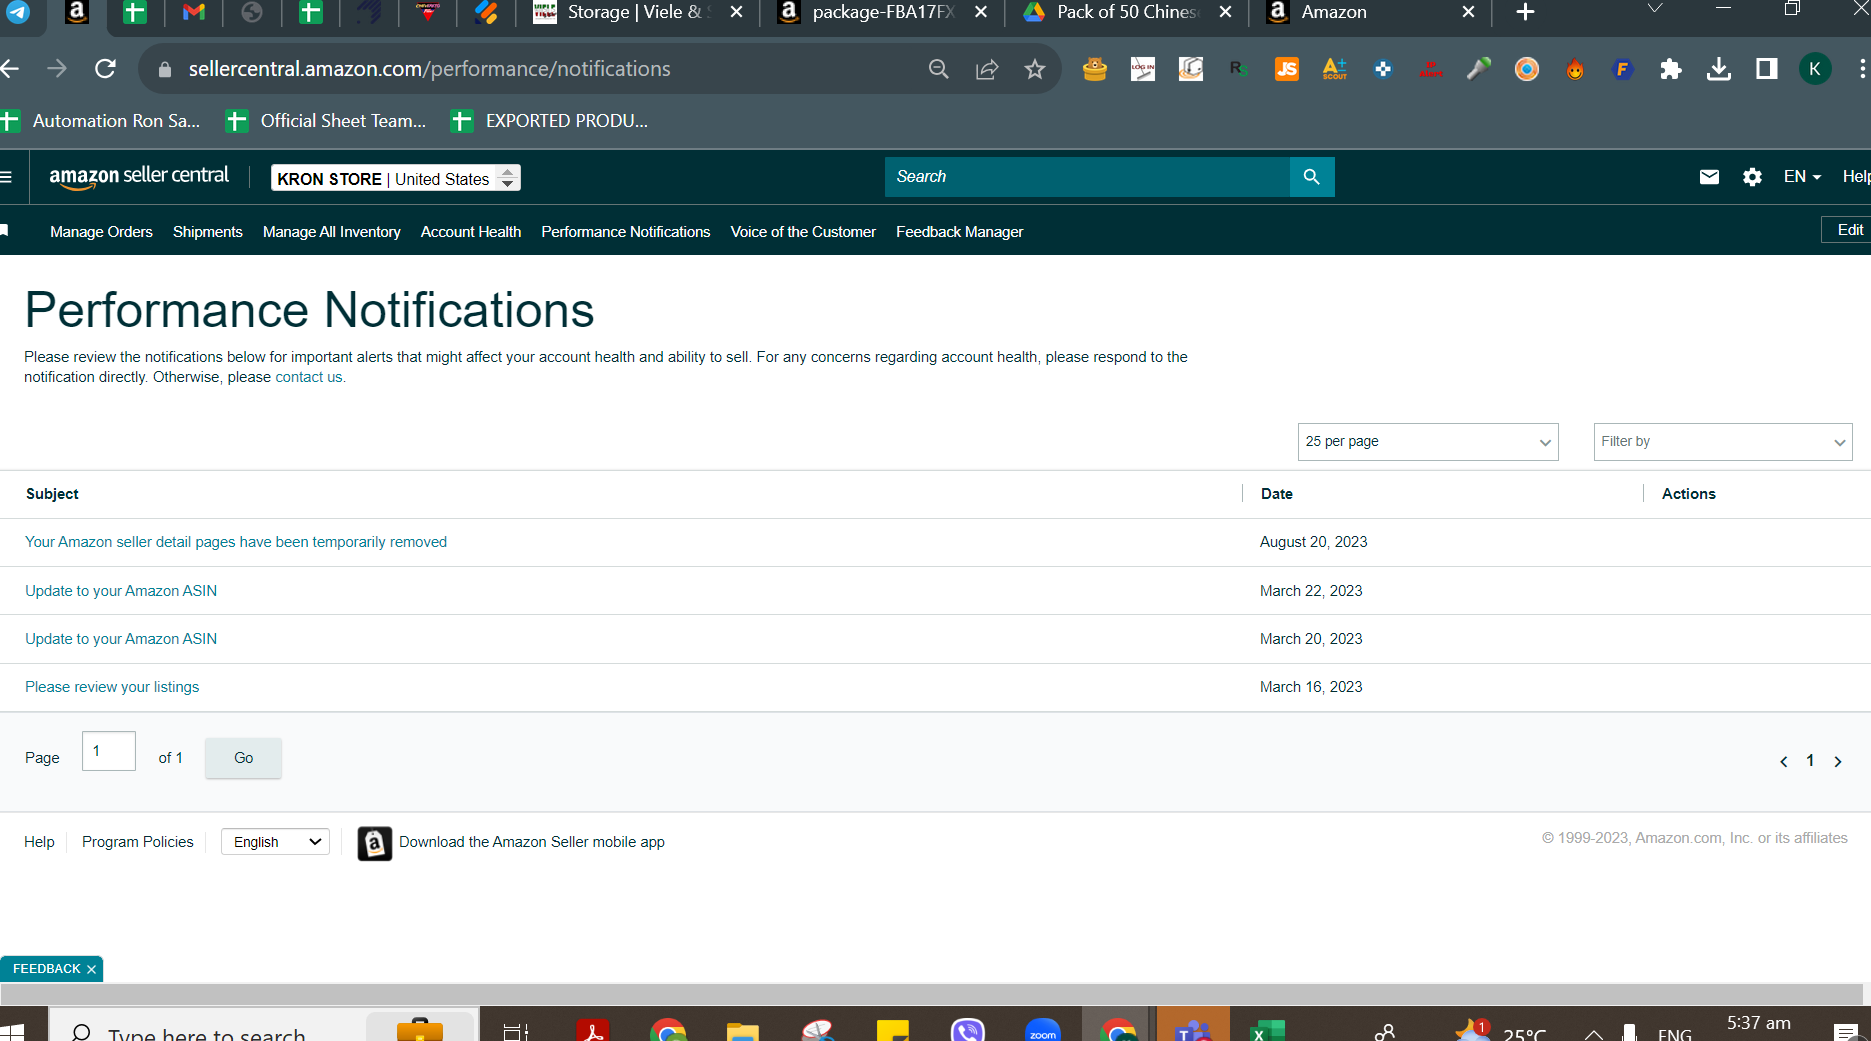Open the Automation Ron Sa... bookmark

coord(101,121)
